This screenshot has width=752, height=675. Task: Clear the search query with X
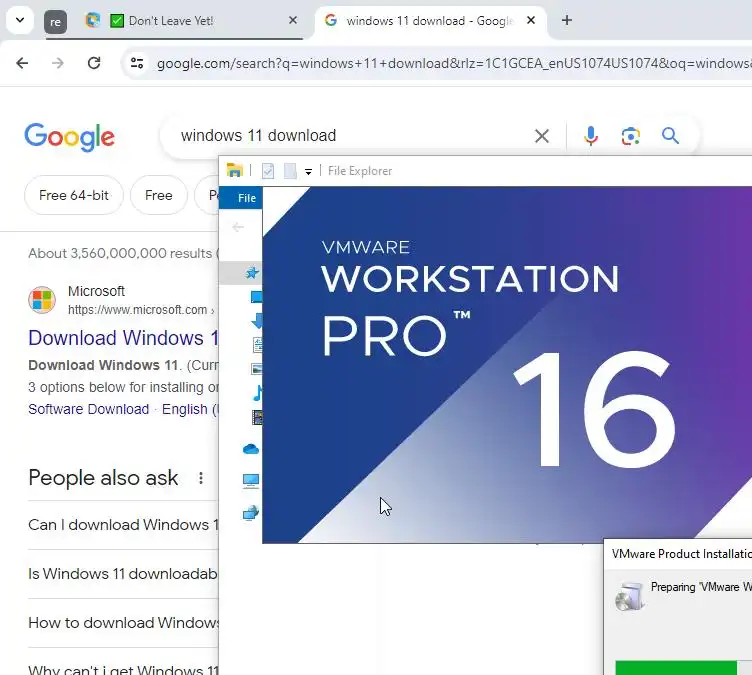tap(541, 136)
